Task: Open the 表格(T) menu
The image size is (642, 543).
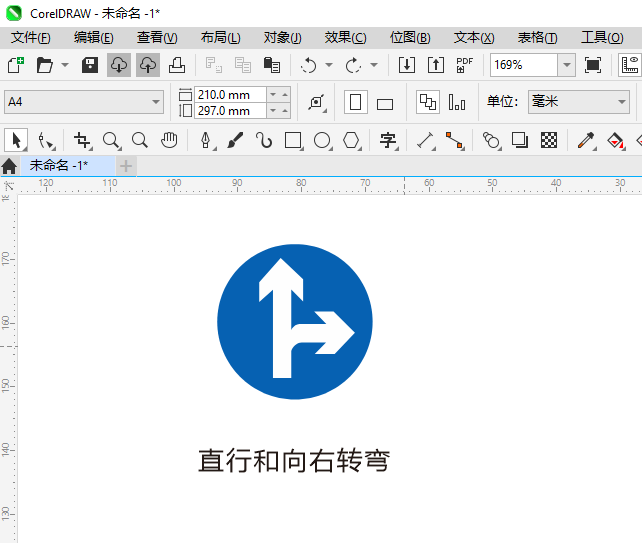Action: [x=538, y=38]
